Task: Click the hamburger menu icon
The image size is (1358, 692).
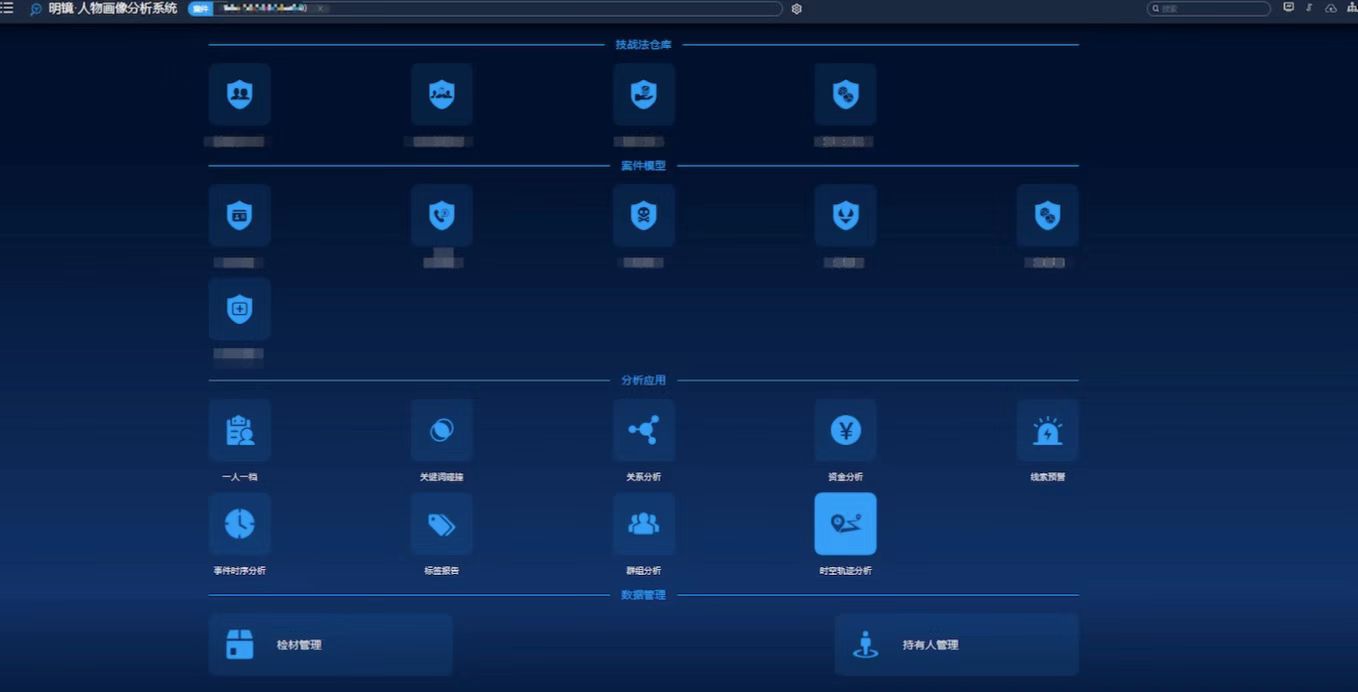Action: coord(8,8)
